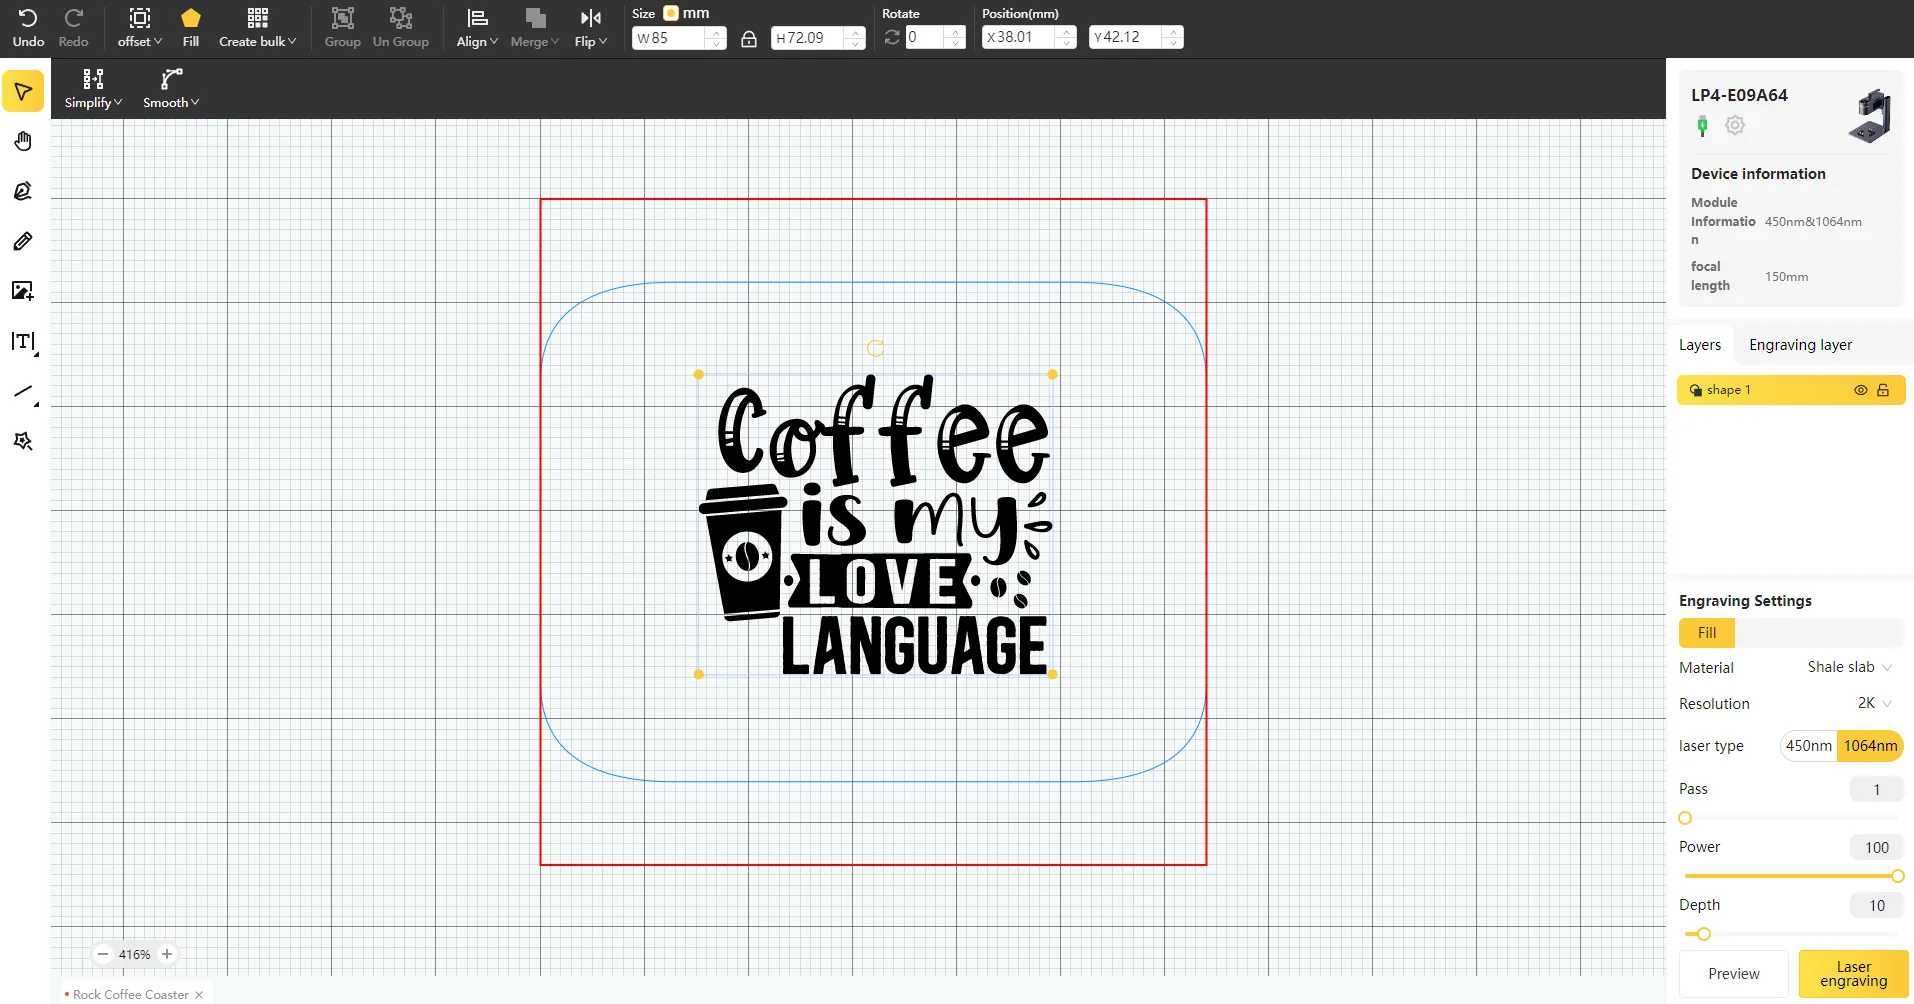Image resolution: width=1914 pixels, height=1004 pixels.
Task: Click the device settings gear icon
Action: [1735, 126]
